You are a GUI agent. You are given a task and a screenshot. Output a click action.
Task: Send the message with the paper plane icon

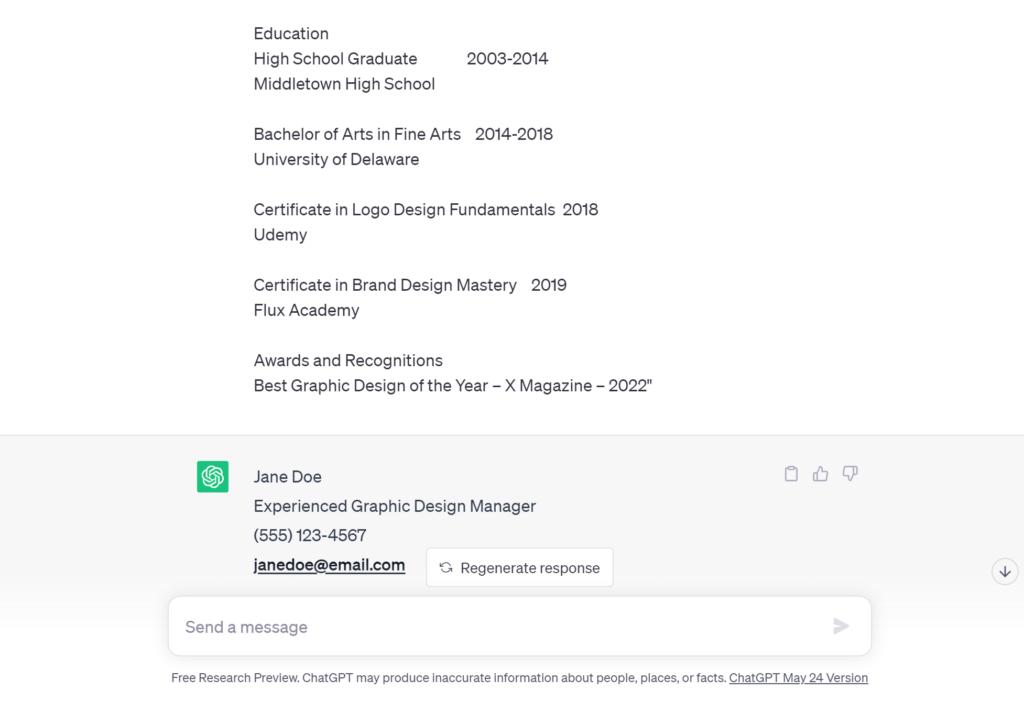[841, 626]
